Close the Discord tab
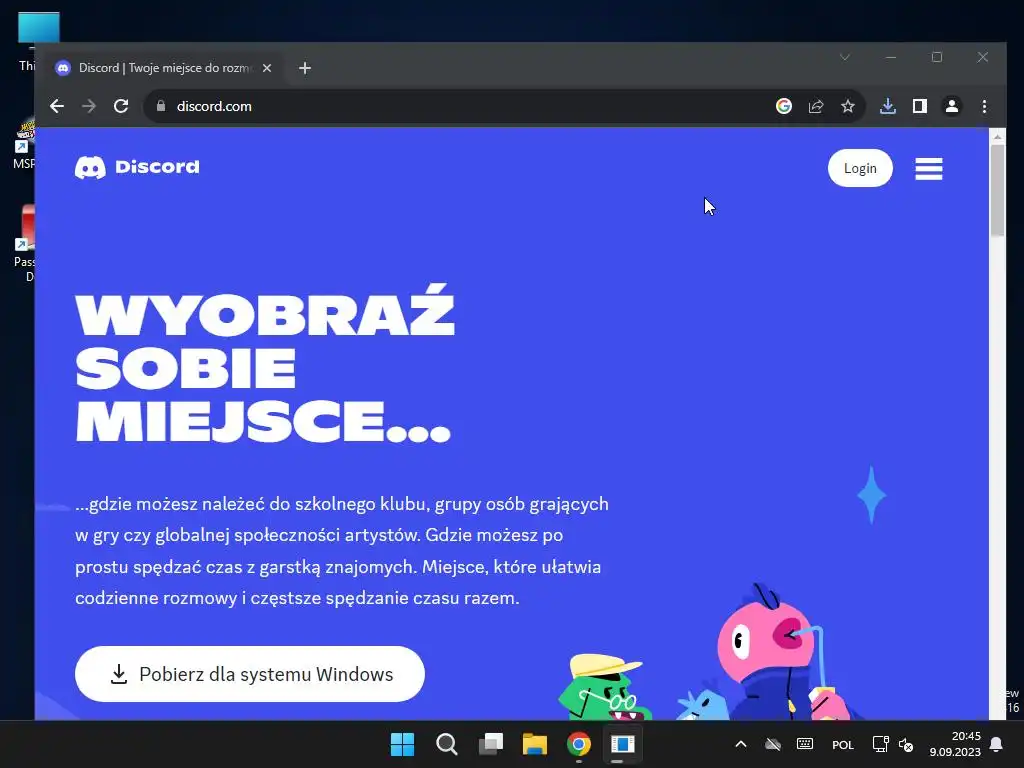Screen dimensions: 1024x768 click(266, 68)
